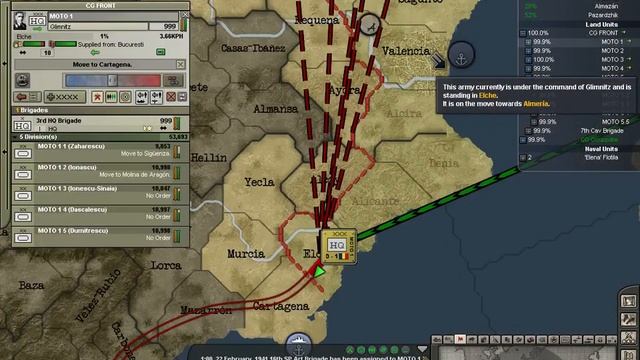Image resolution: width=640 pixels, height=360 pixels.
Task: Toggle the first green message filter button
Action: pos(350,350)
